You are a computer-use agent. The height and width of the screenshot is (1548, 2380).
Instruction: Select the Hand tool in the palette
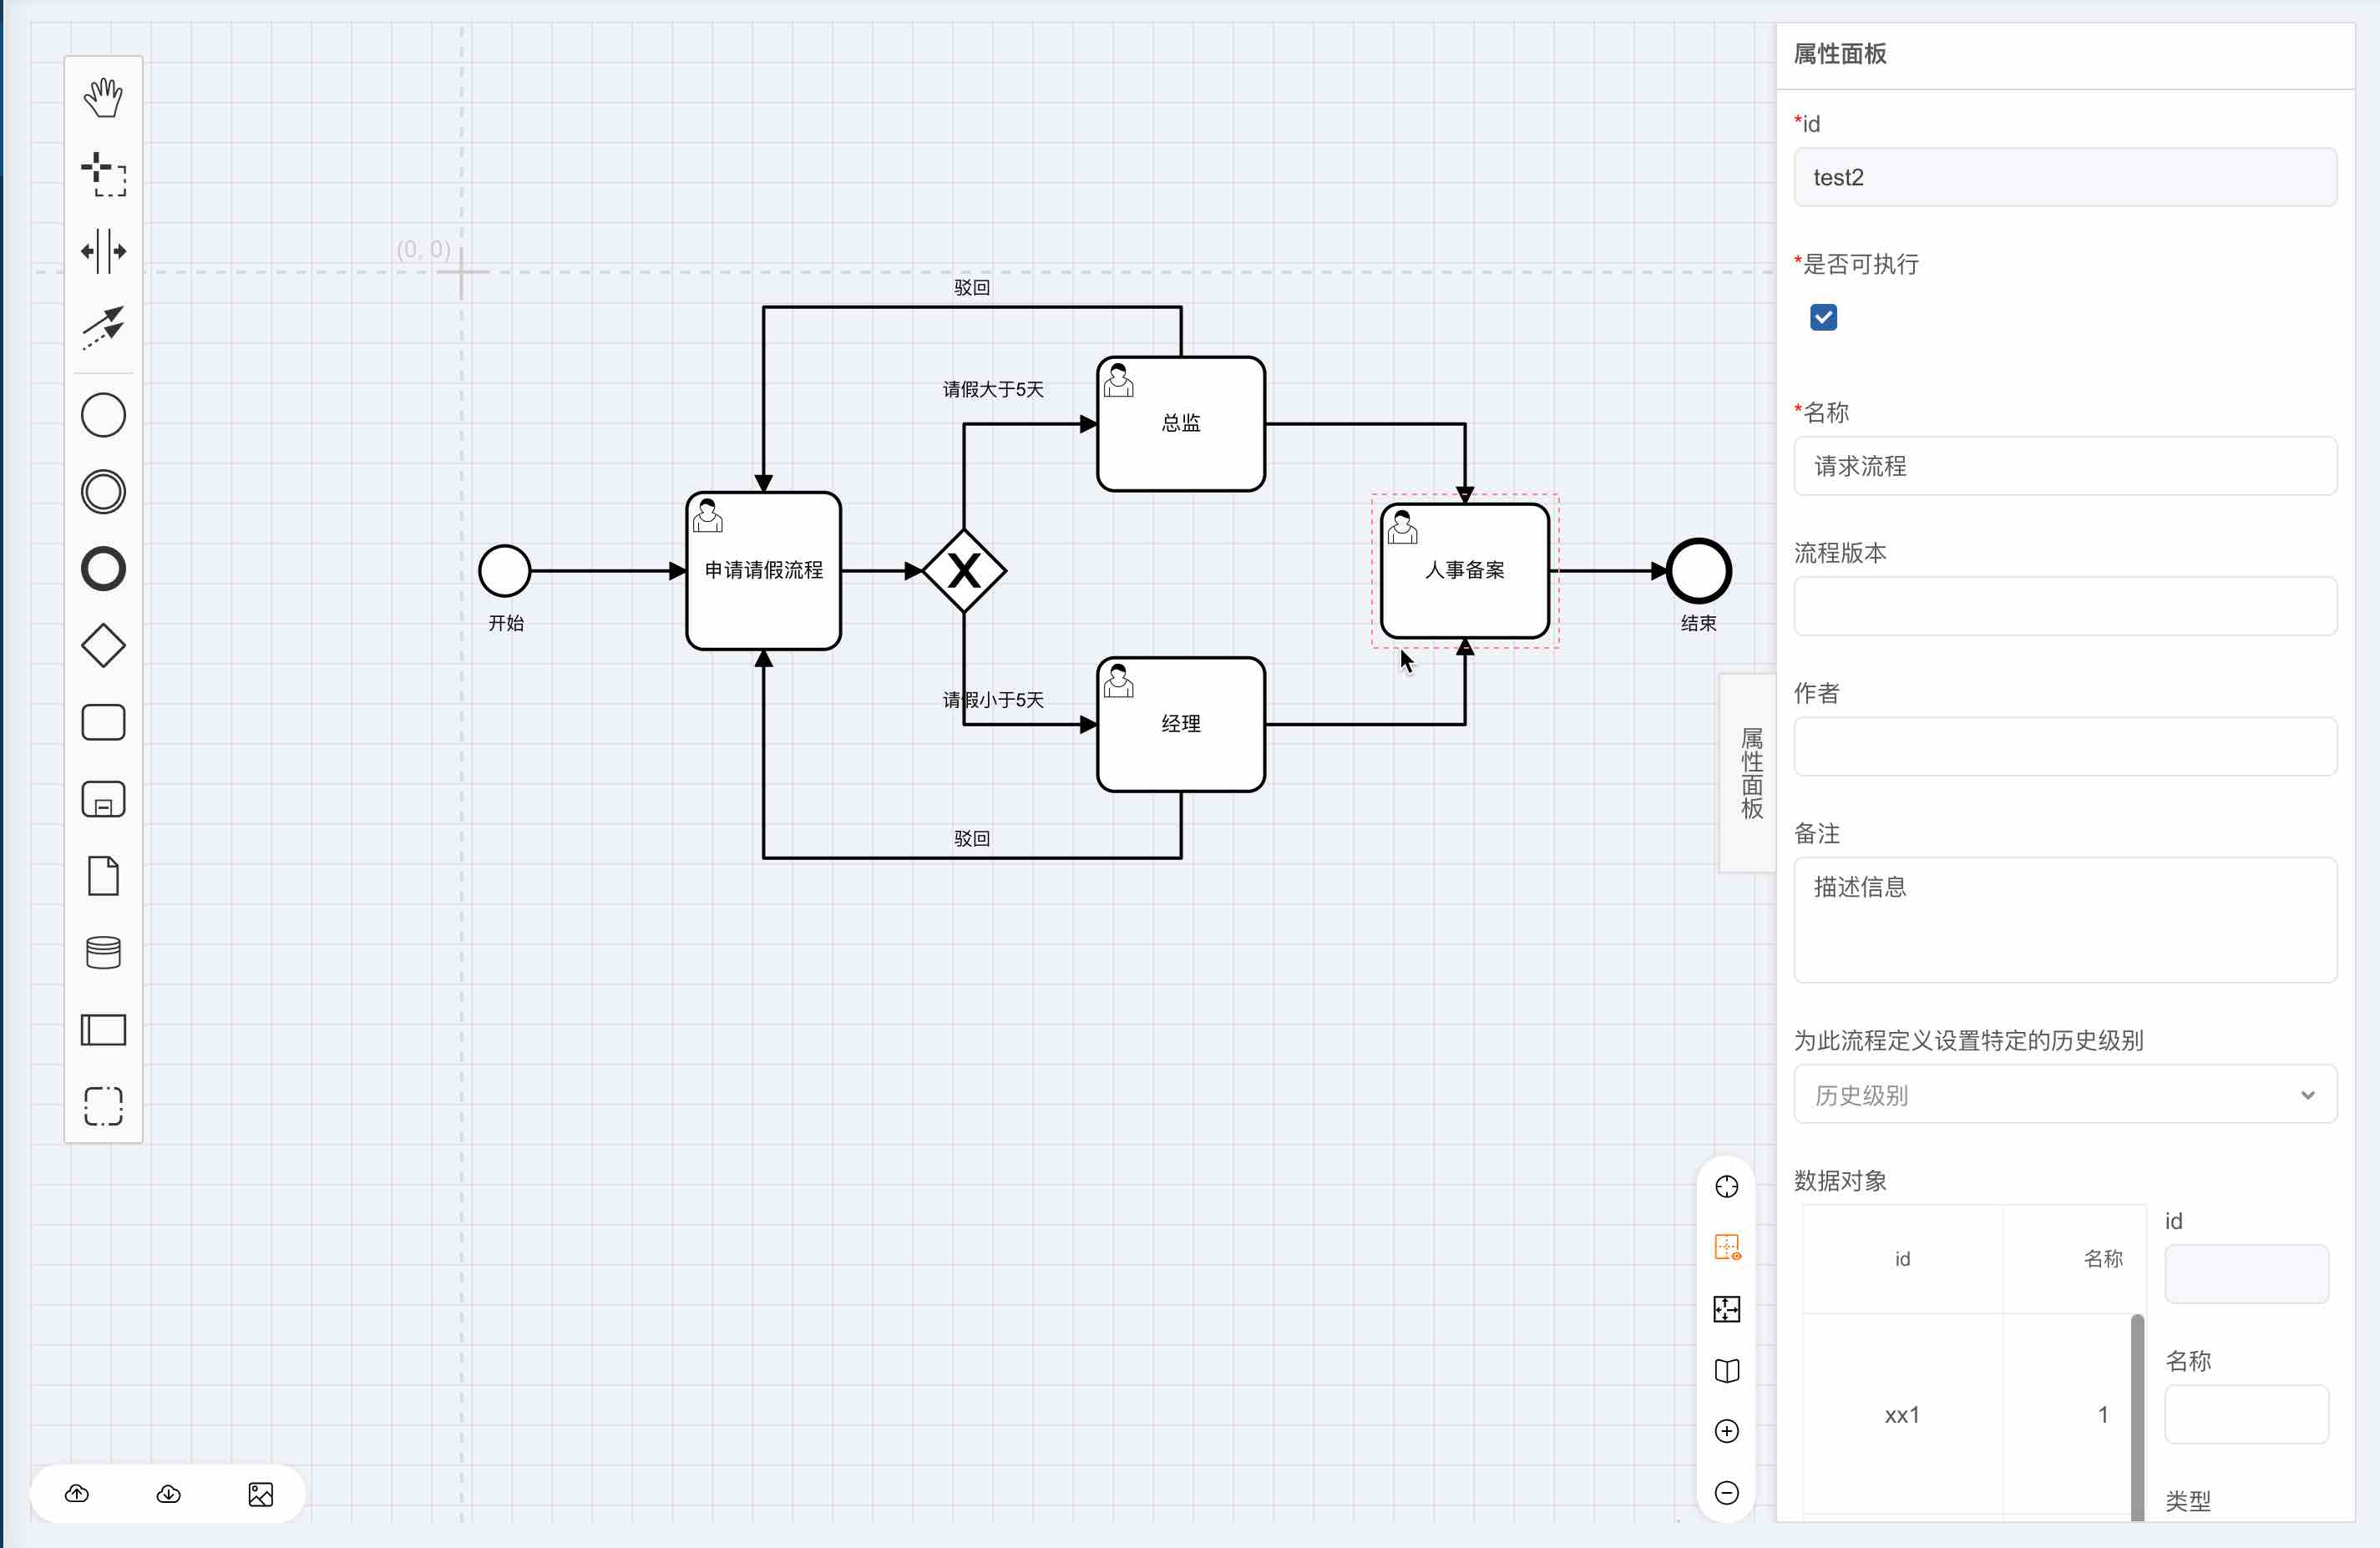point(103,98)
